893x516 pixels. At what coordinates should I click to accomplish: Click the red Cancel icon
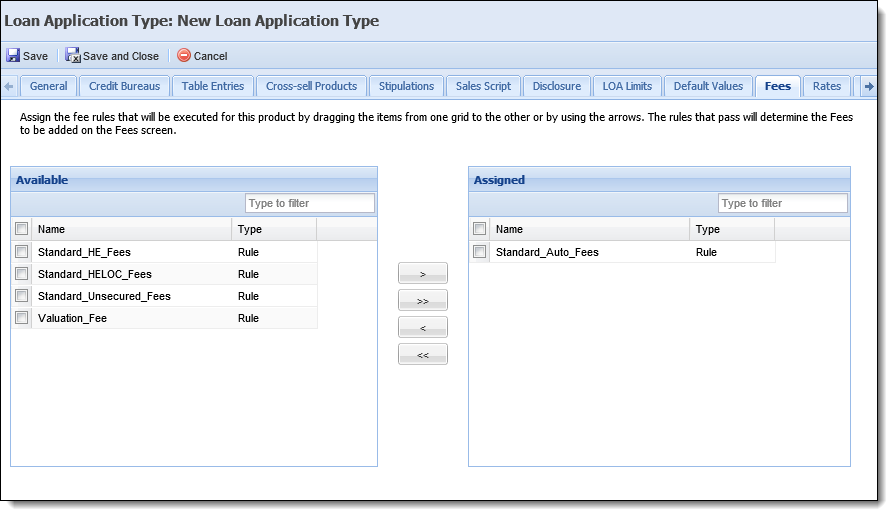(184, 55)
